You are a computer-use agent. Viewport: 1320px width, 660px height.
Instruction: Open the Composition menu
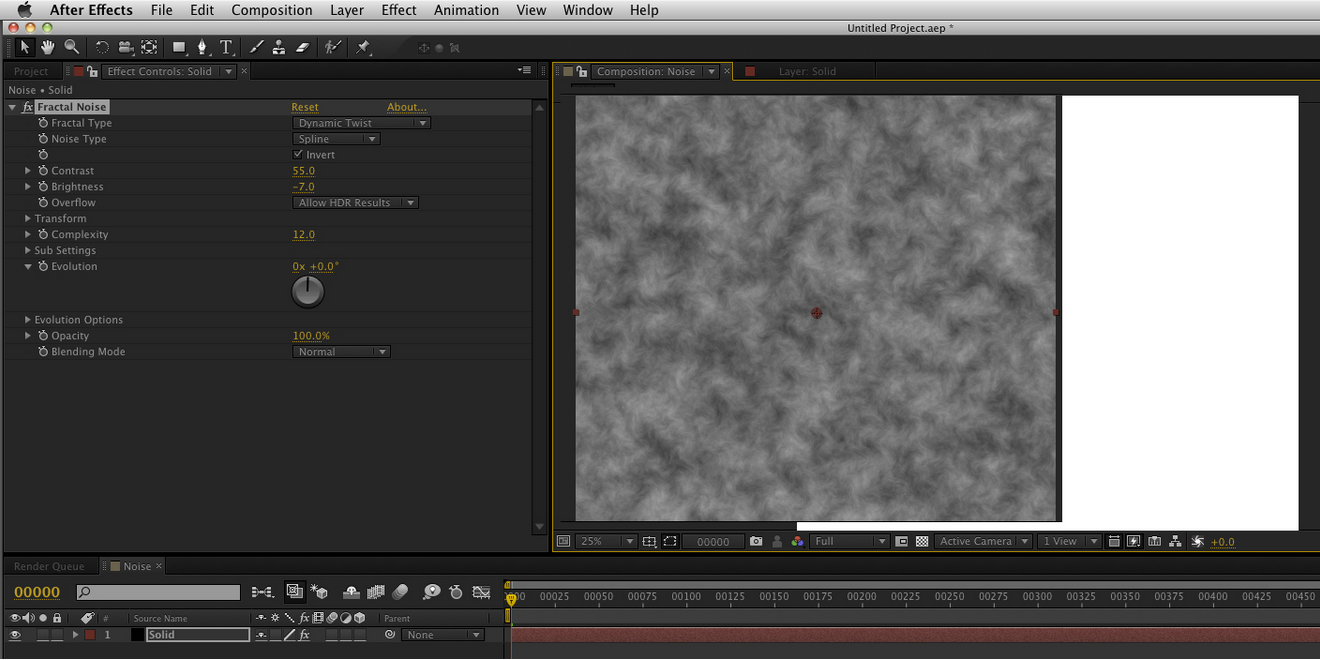click(271, 10)
